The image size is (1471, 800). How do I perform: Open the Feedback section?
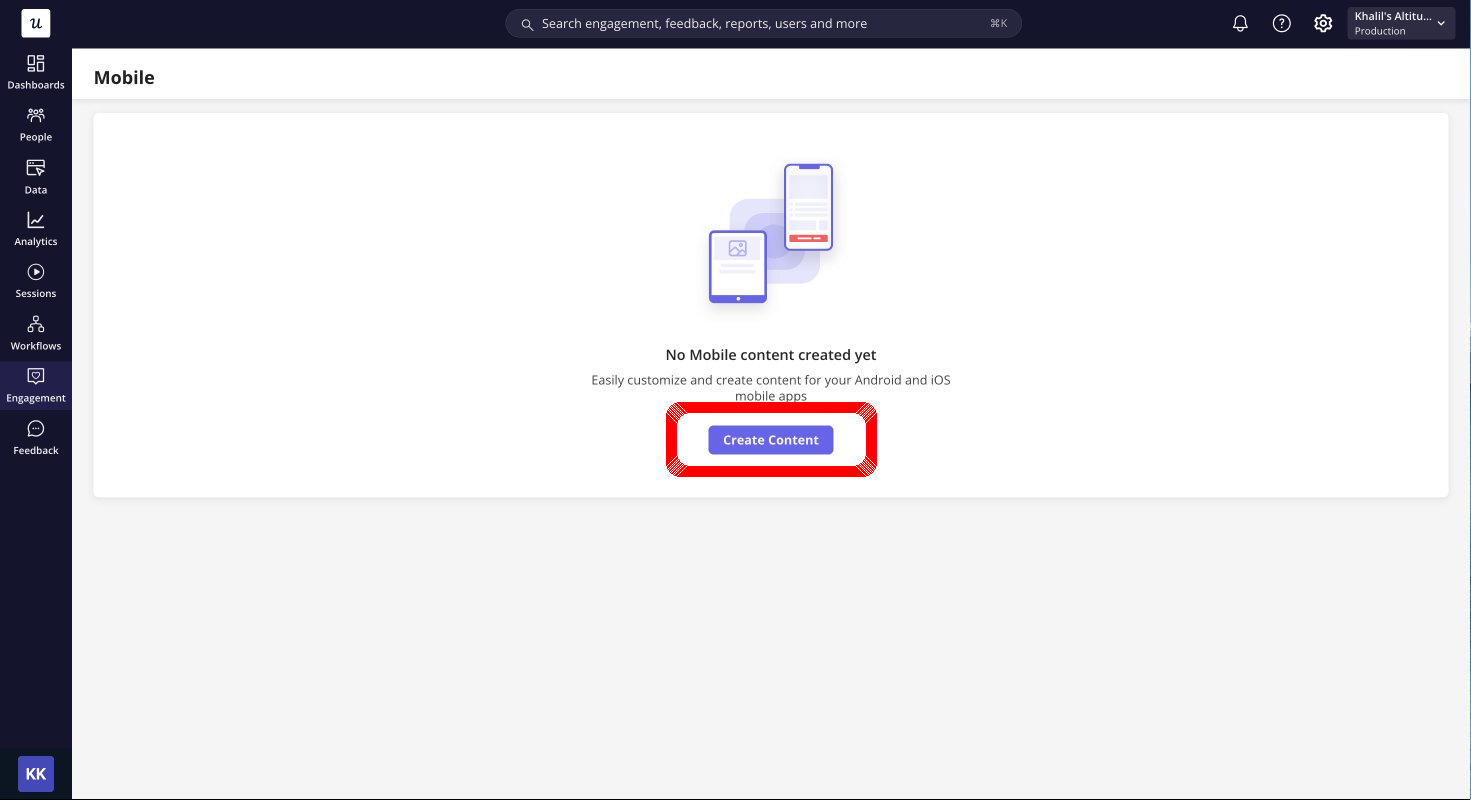click(36, 438)
